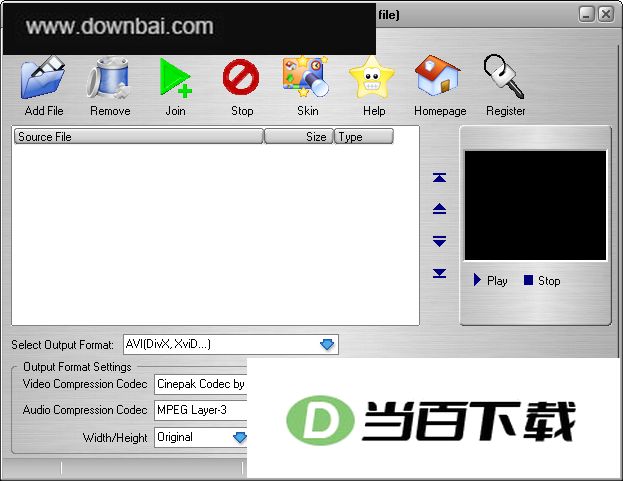Move file to top of list

439,178
